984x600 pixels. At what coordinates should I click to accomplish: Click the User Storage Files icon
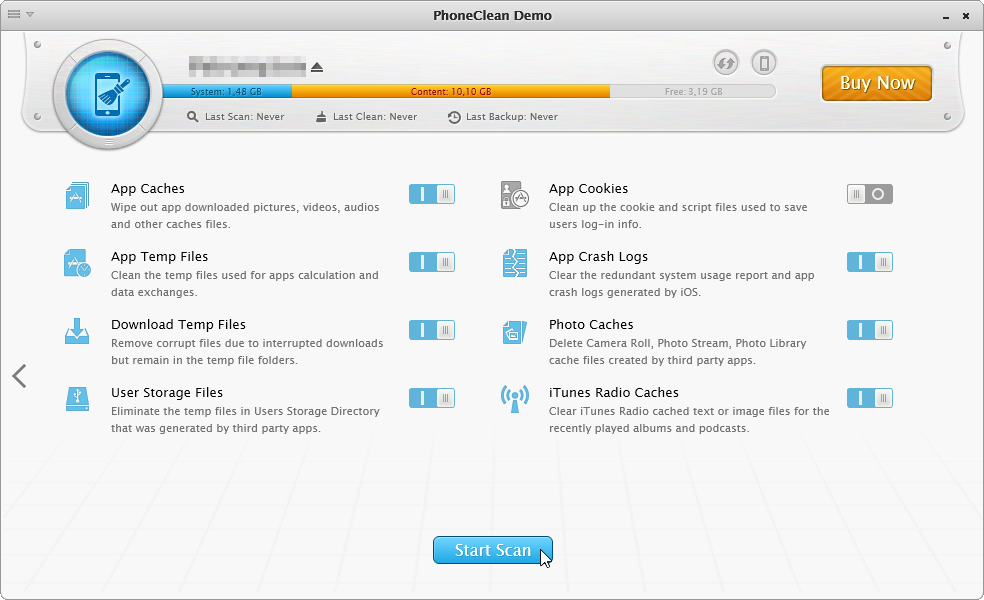click(77, 399)
